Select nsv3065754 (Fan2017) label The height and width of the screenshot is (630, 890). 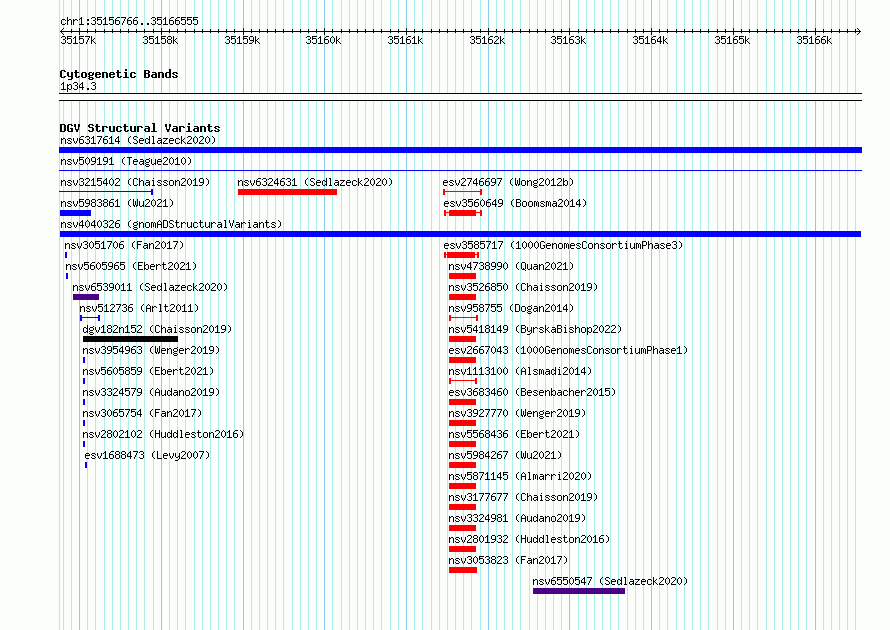(142, 413)
